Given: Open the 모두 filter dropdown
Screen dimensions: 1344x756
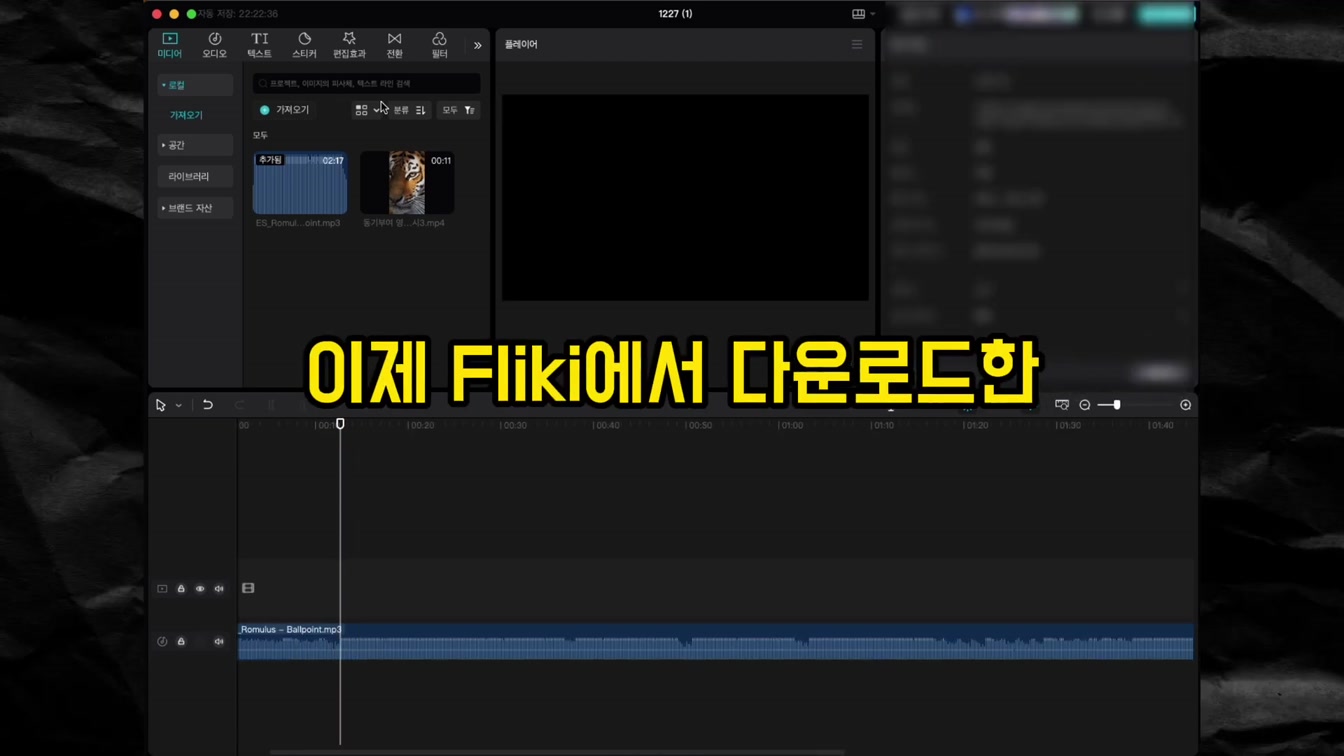Looking at the screenshot, I should tap(459, 110).
